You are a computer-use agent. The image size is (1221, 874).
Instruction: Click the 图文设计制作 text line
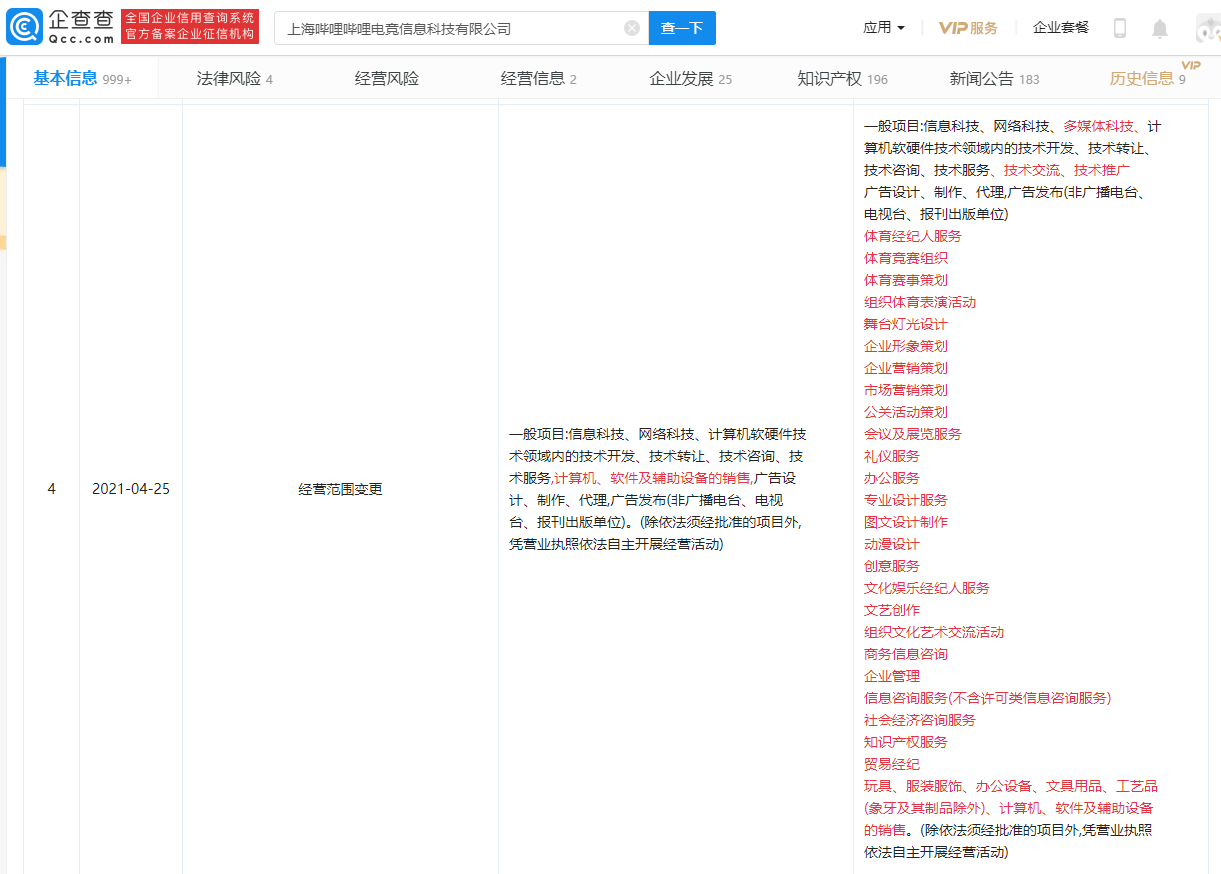(906, 522)
